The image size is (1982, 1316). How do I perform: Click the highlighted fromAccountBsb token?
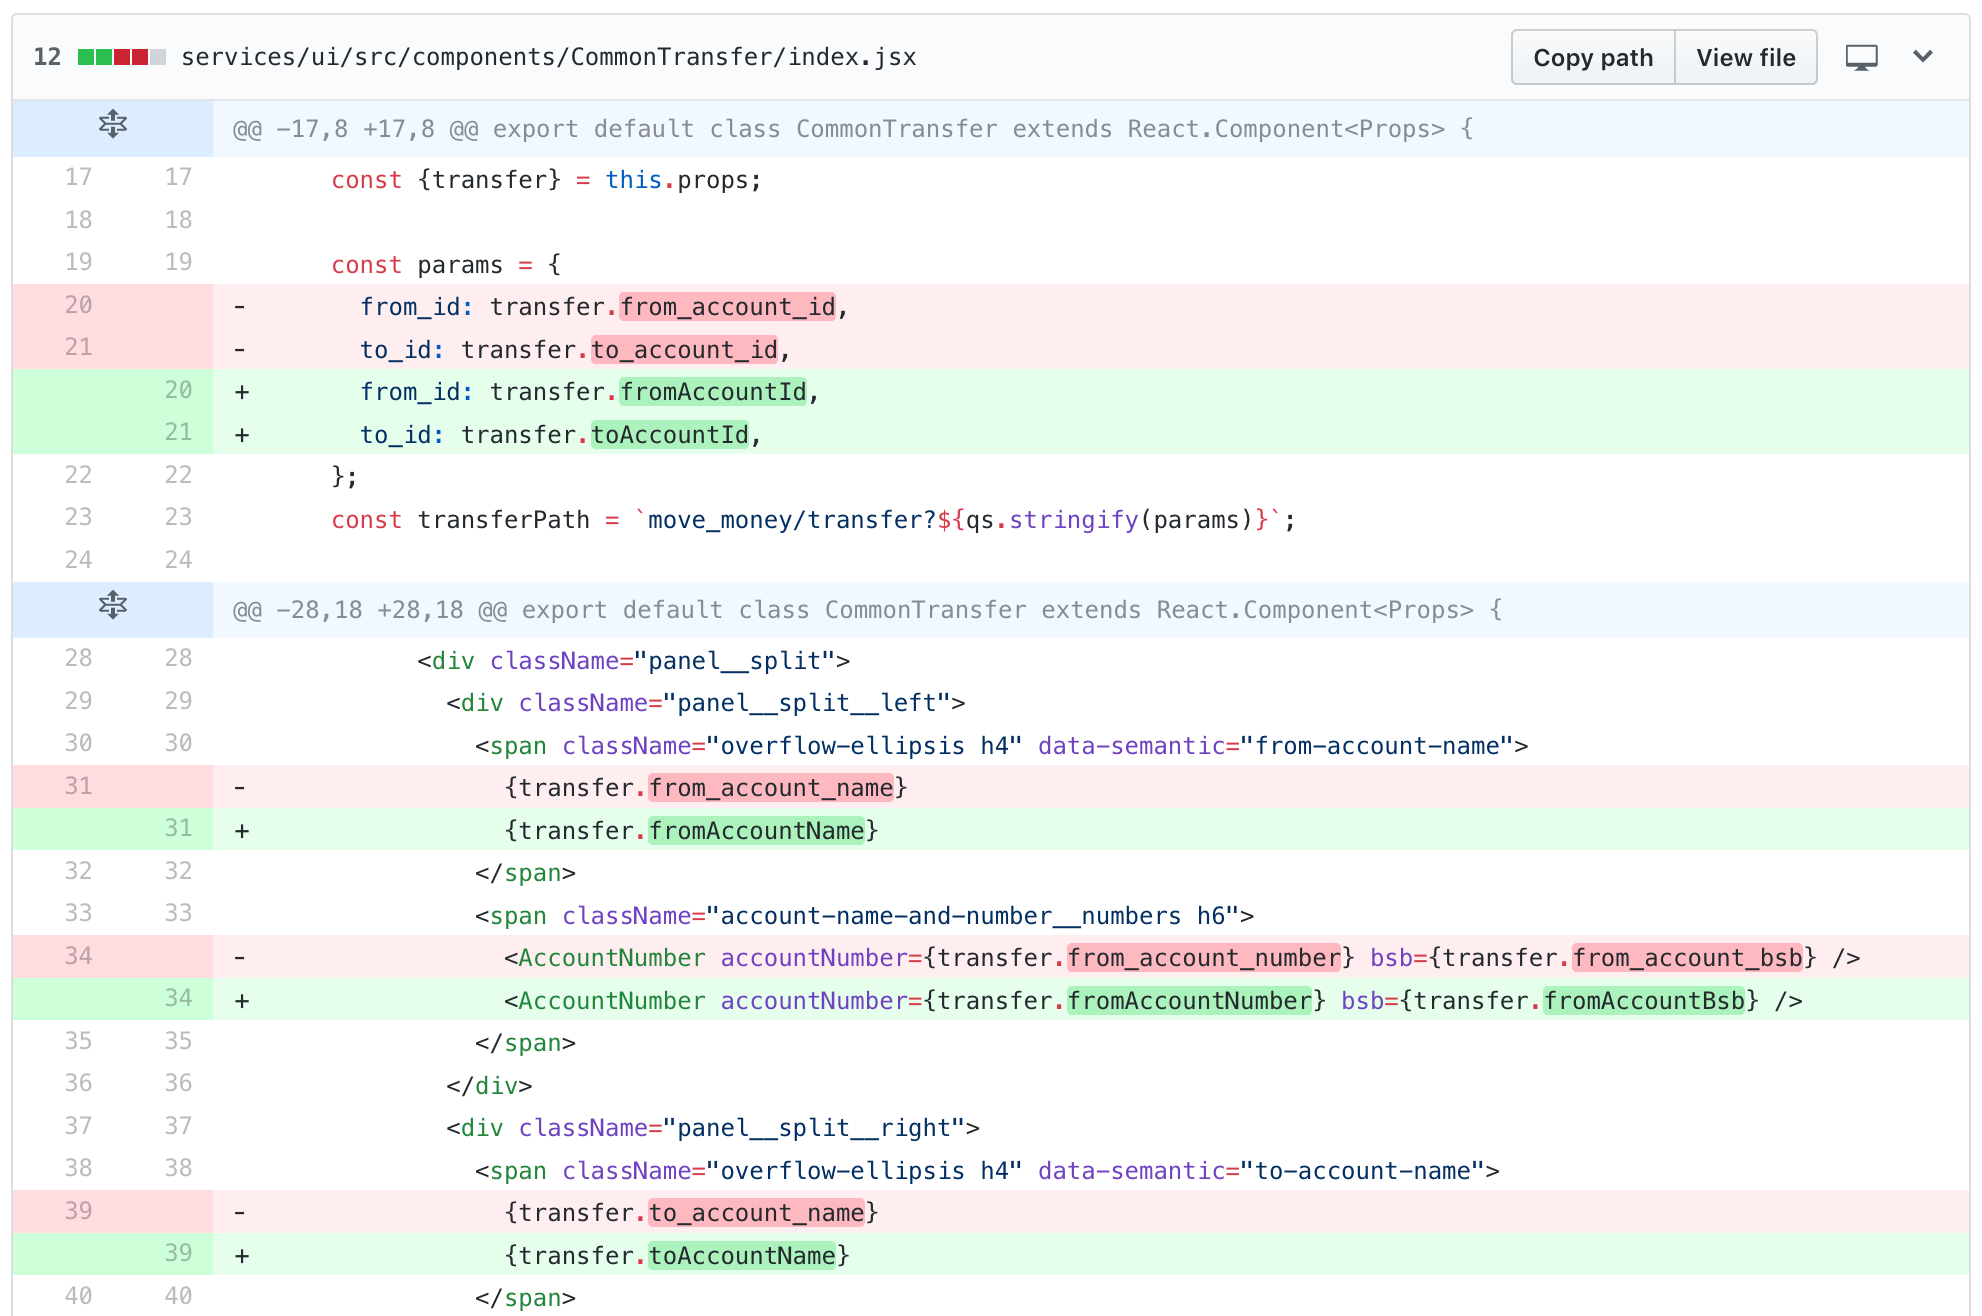[1645, 1001]
